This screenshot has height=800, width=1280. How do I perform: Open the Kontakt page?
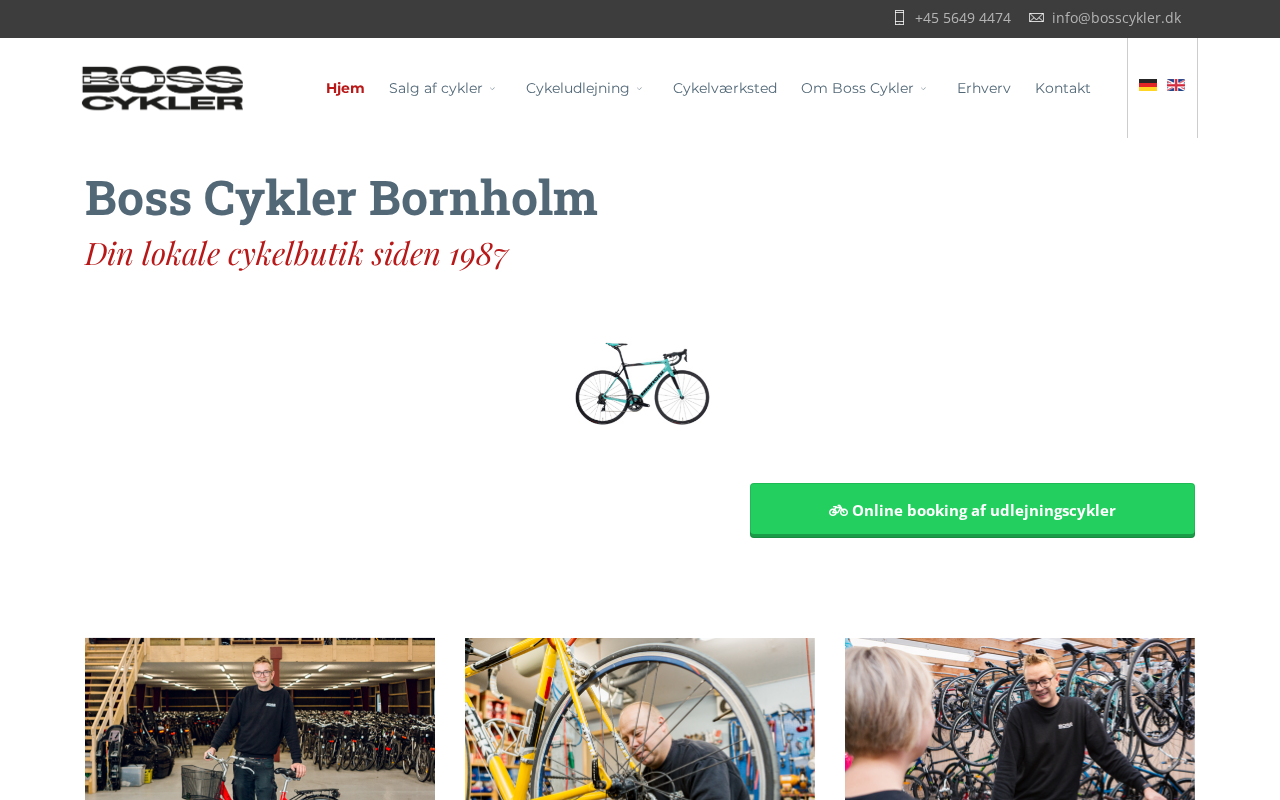(x=1063, y=88)
